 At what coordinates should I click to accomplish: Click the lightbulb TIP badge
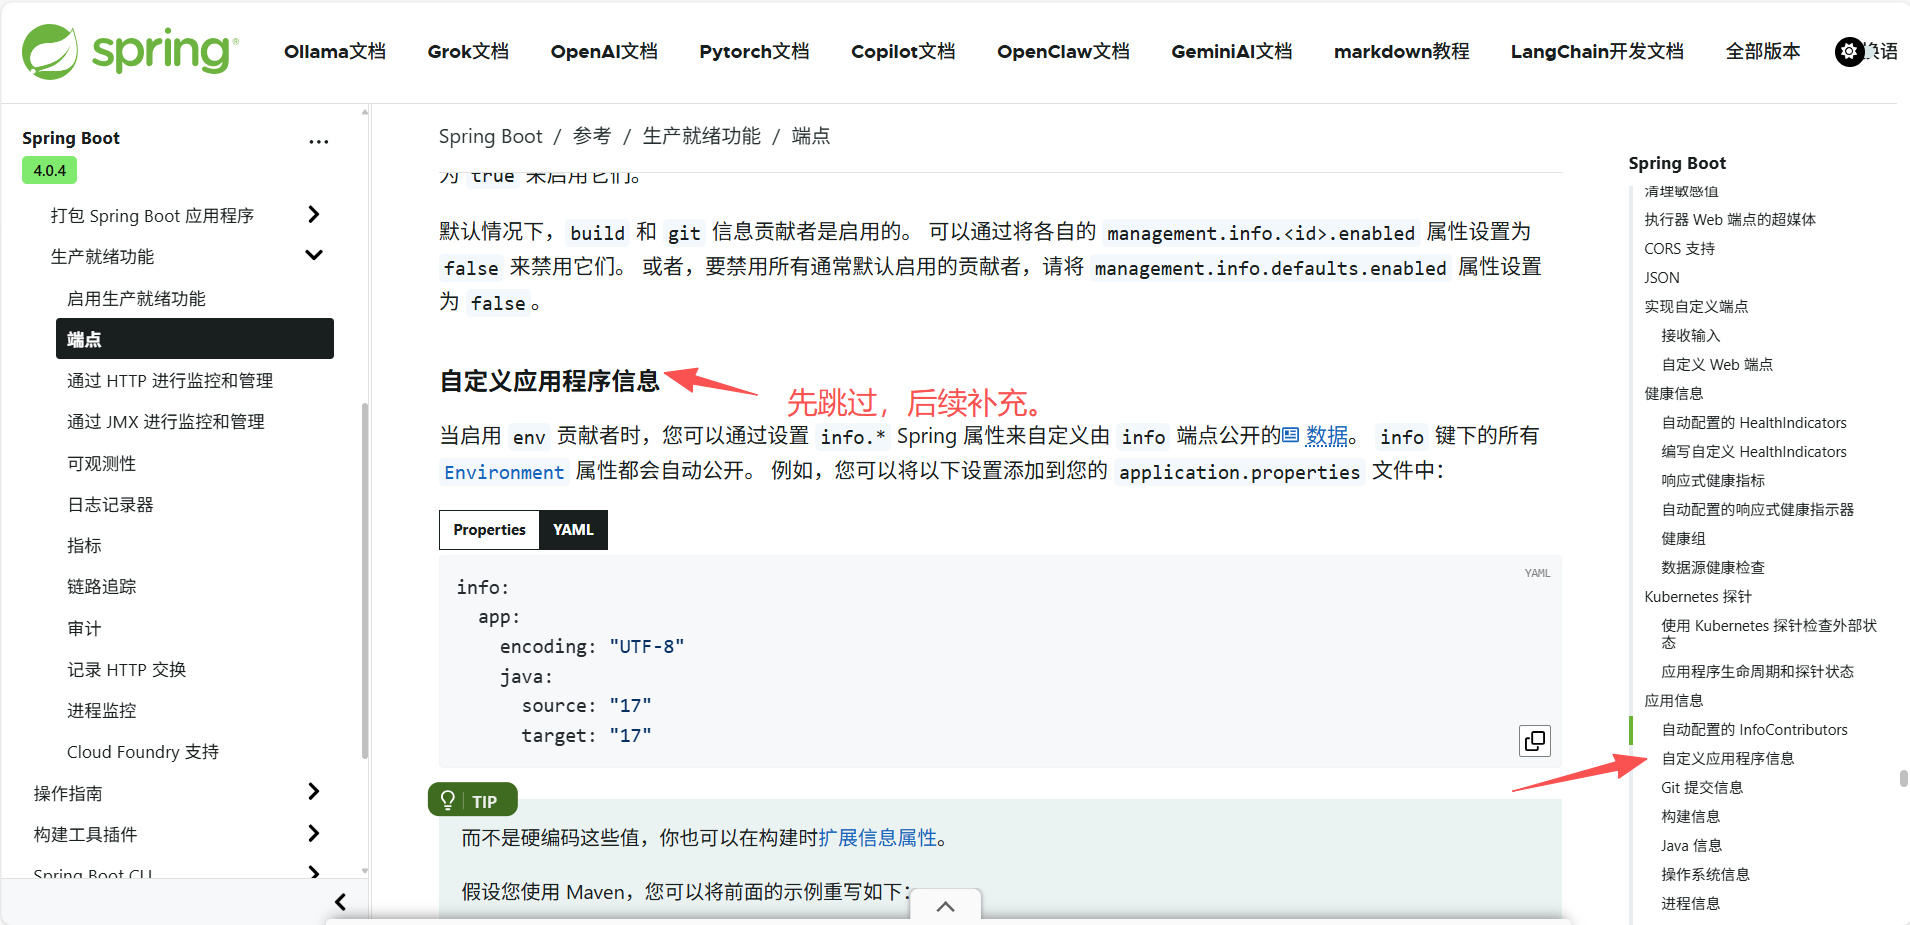tap(472, 800)
